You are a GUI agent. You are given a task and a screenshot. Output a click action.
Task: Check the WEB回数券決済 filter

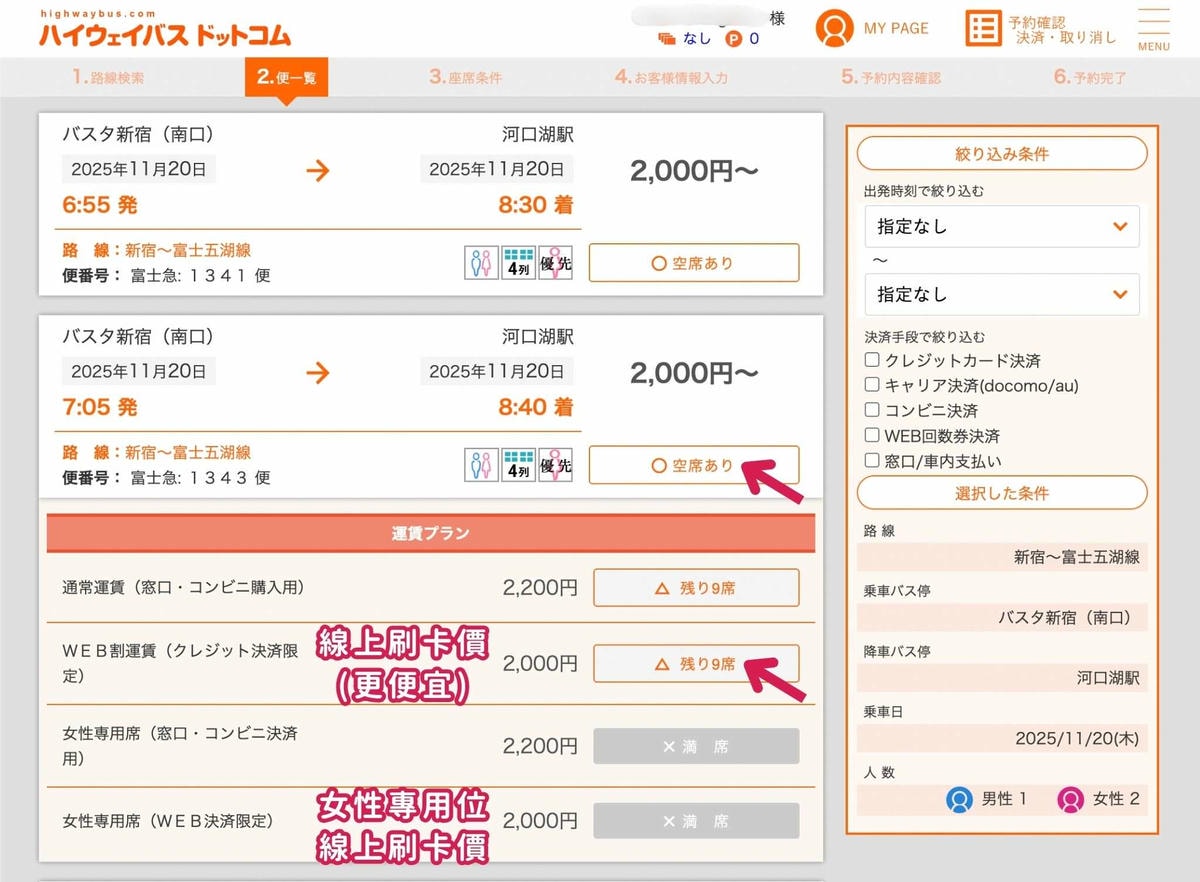[872, 436]
